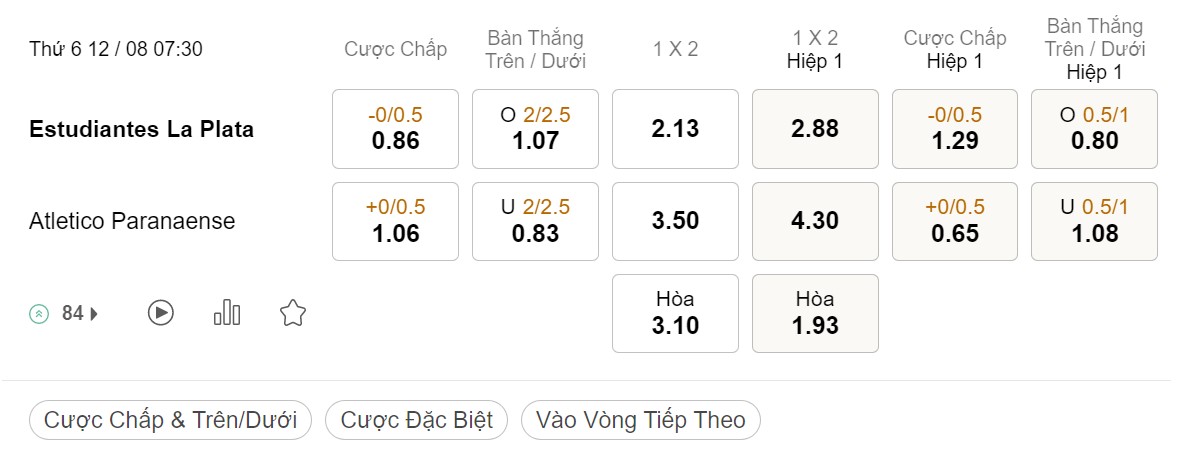This screenshot has height=466, width=1178.
Task: Select full-time 1X2 home win at 2.13
Action: [x=675, y=129]
